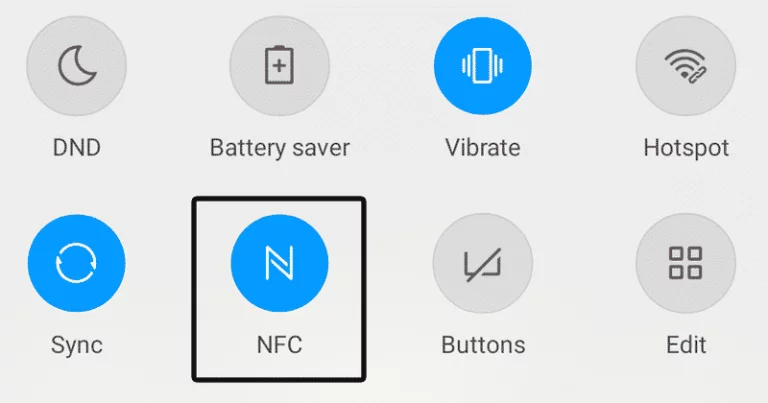Turn off Vibrate mode via its label
768x403 pixels.
pos(482,148)
